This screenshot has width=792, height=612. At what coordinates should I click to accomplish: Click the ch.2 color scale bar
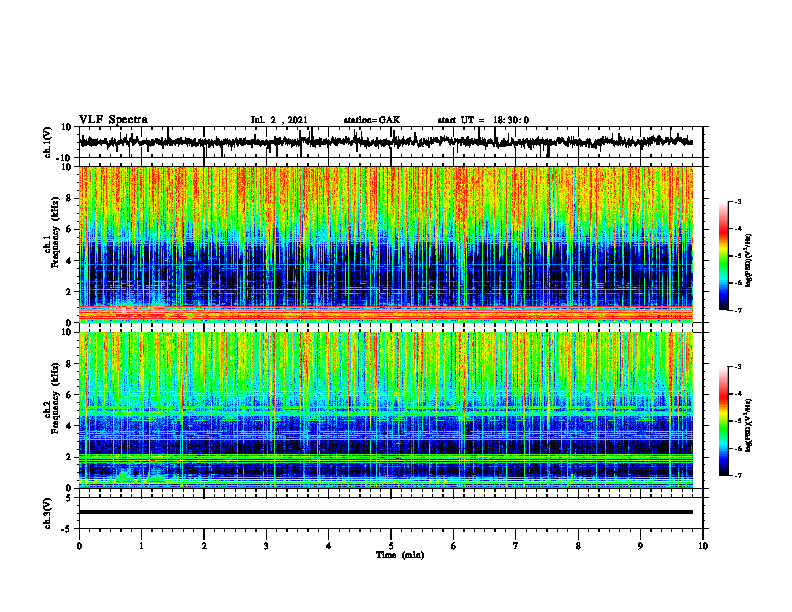(x=723, y=421)
